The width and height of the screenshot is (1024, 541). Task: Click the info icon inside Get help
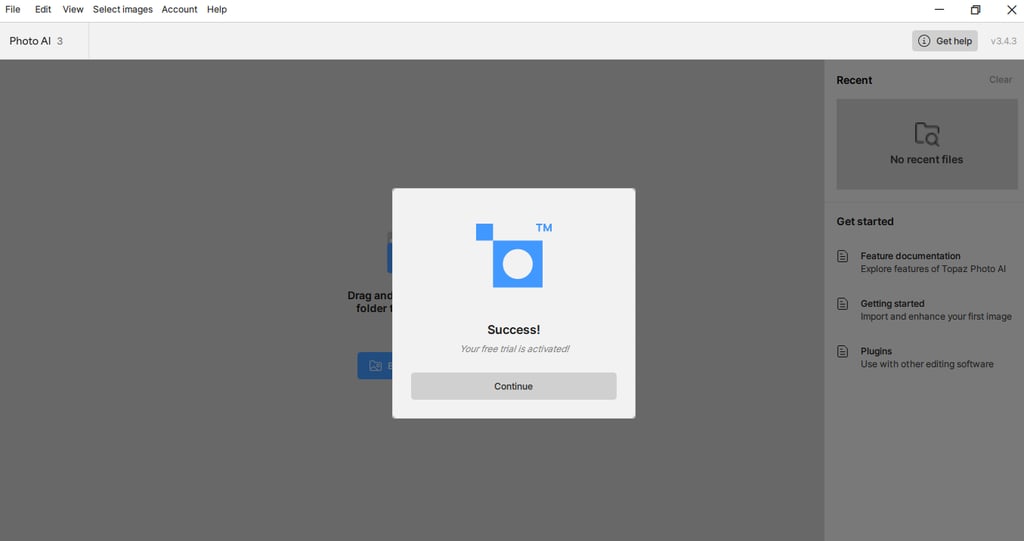click(924, 41)
